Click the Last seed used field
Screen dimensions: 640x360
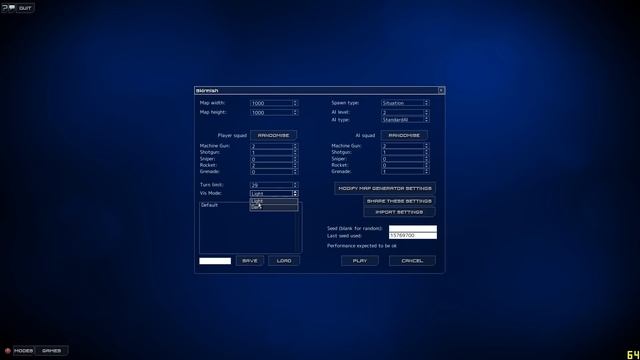pos(413,236)
